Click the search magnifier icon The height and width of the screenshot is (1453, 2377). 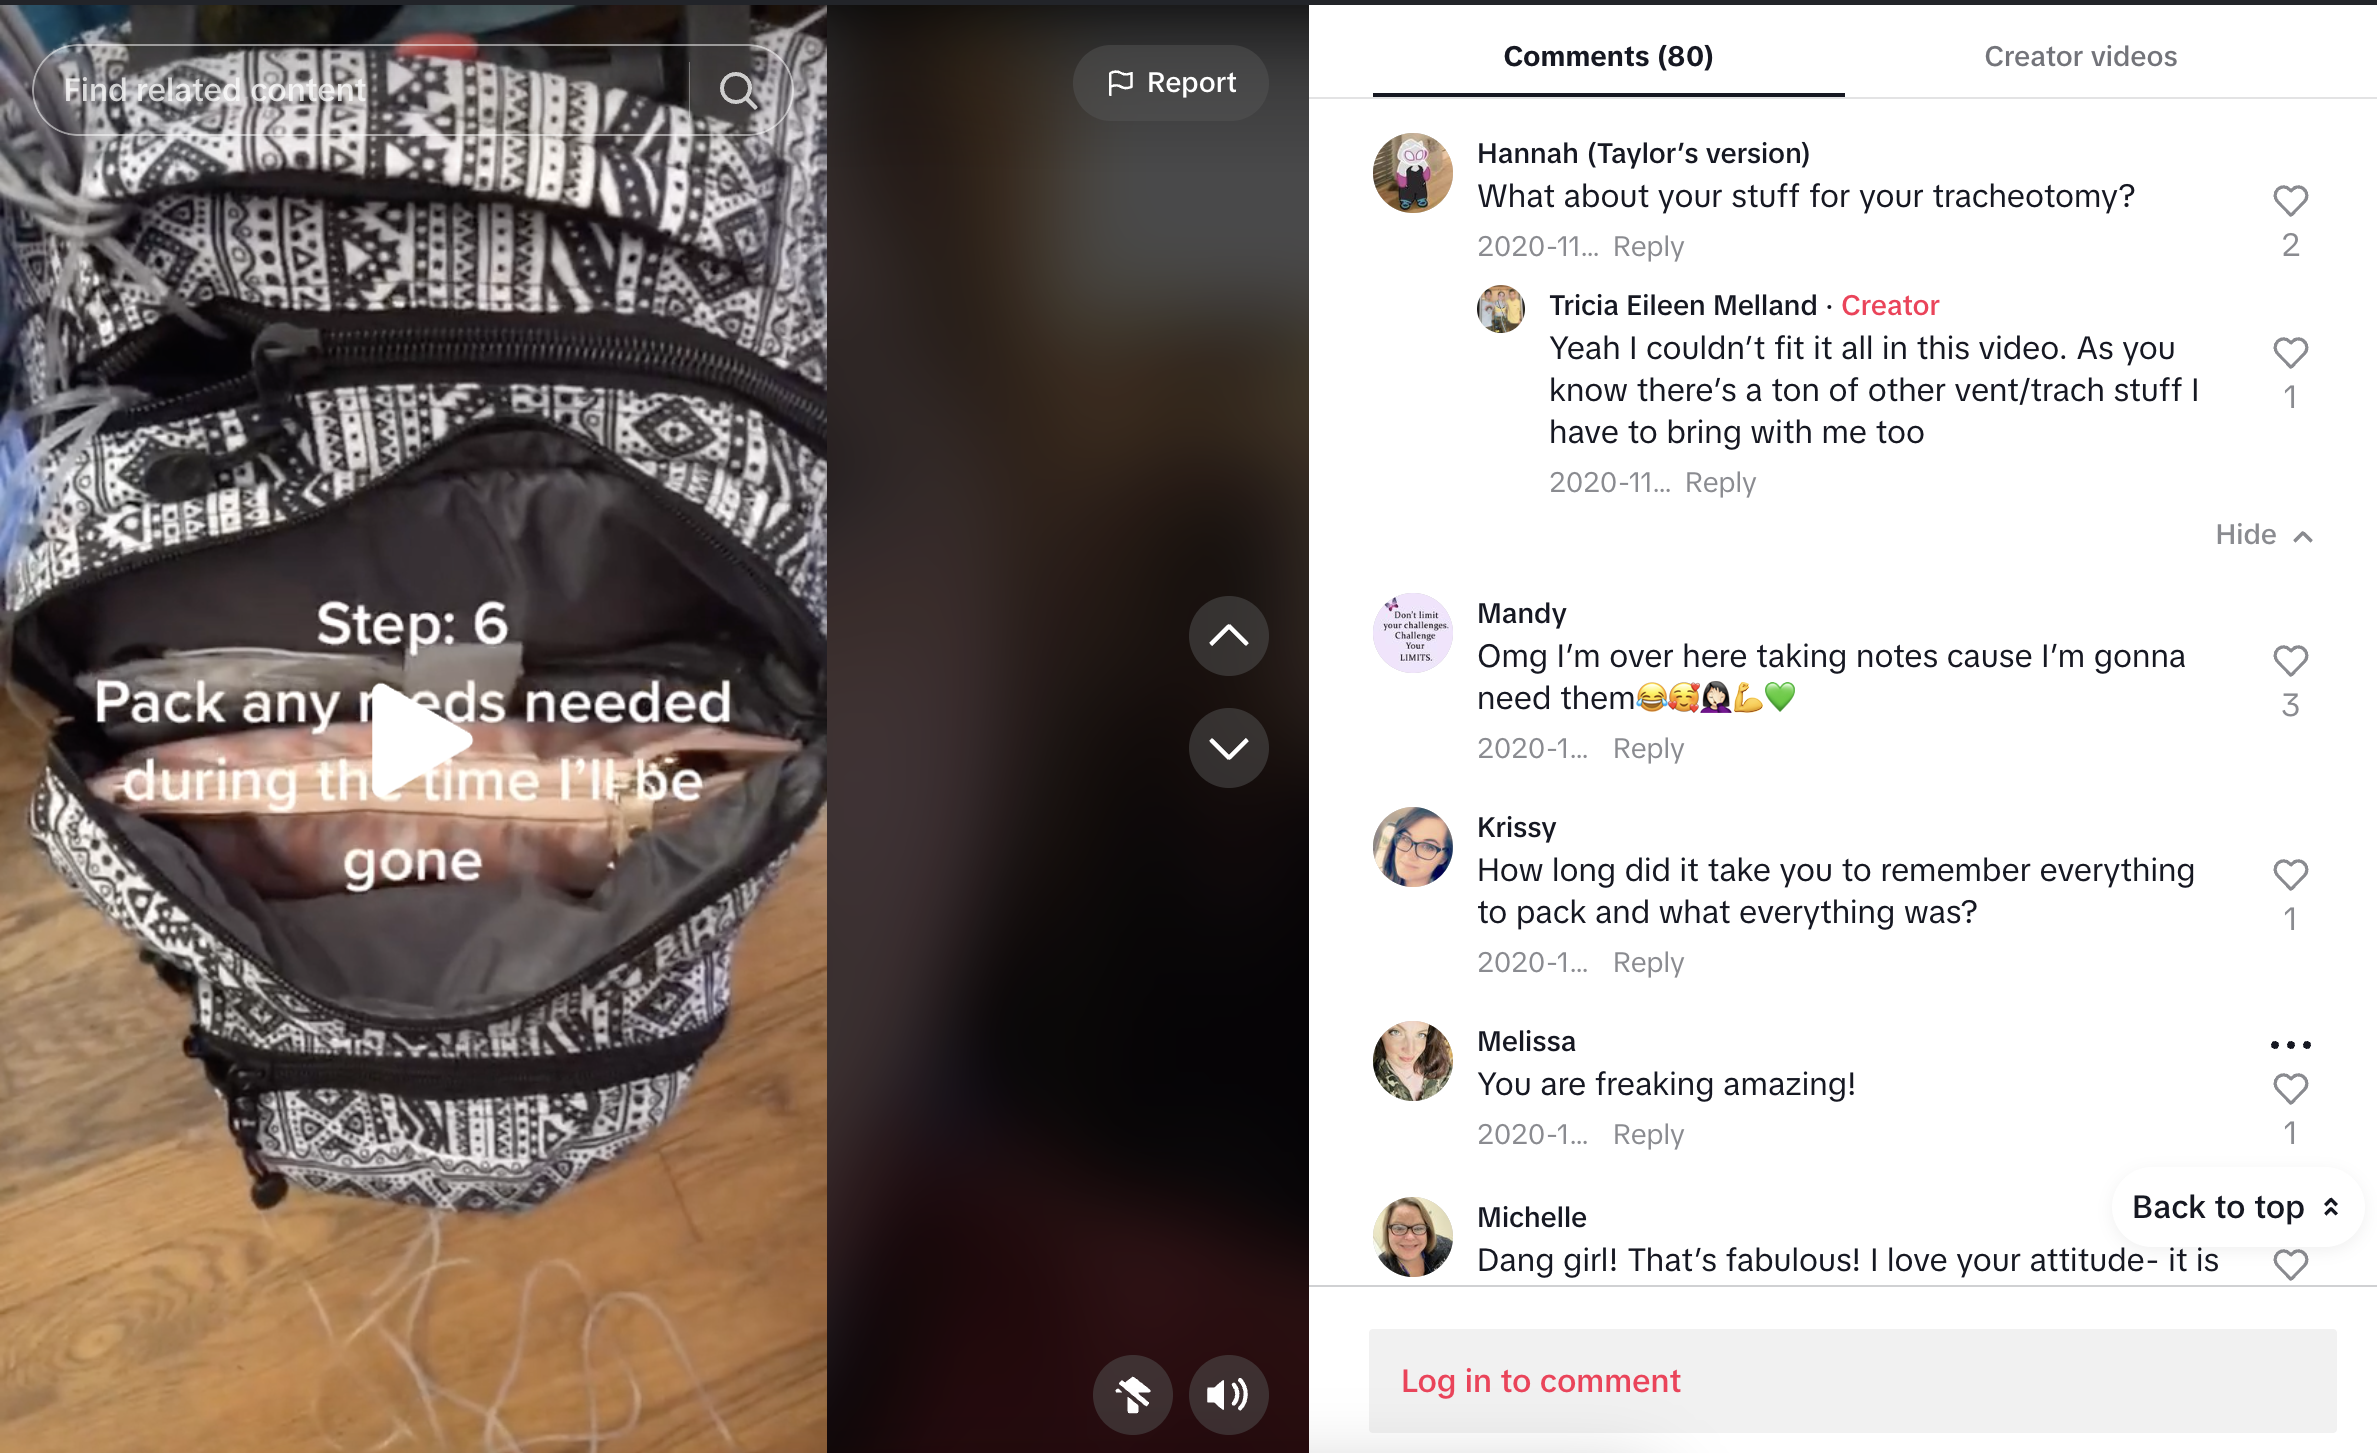coord(738,90)
